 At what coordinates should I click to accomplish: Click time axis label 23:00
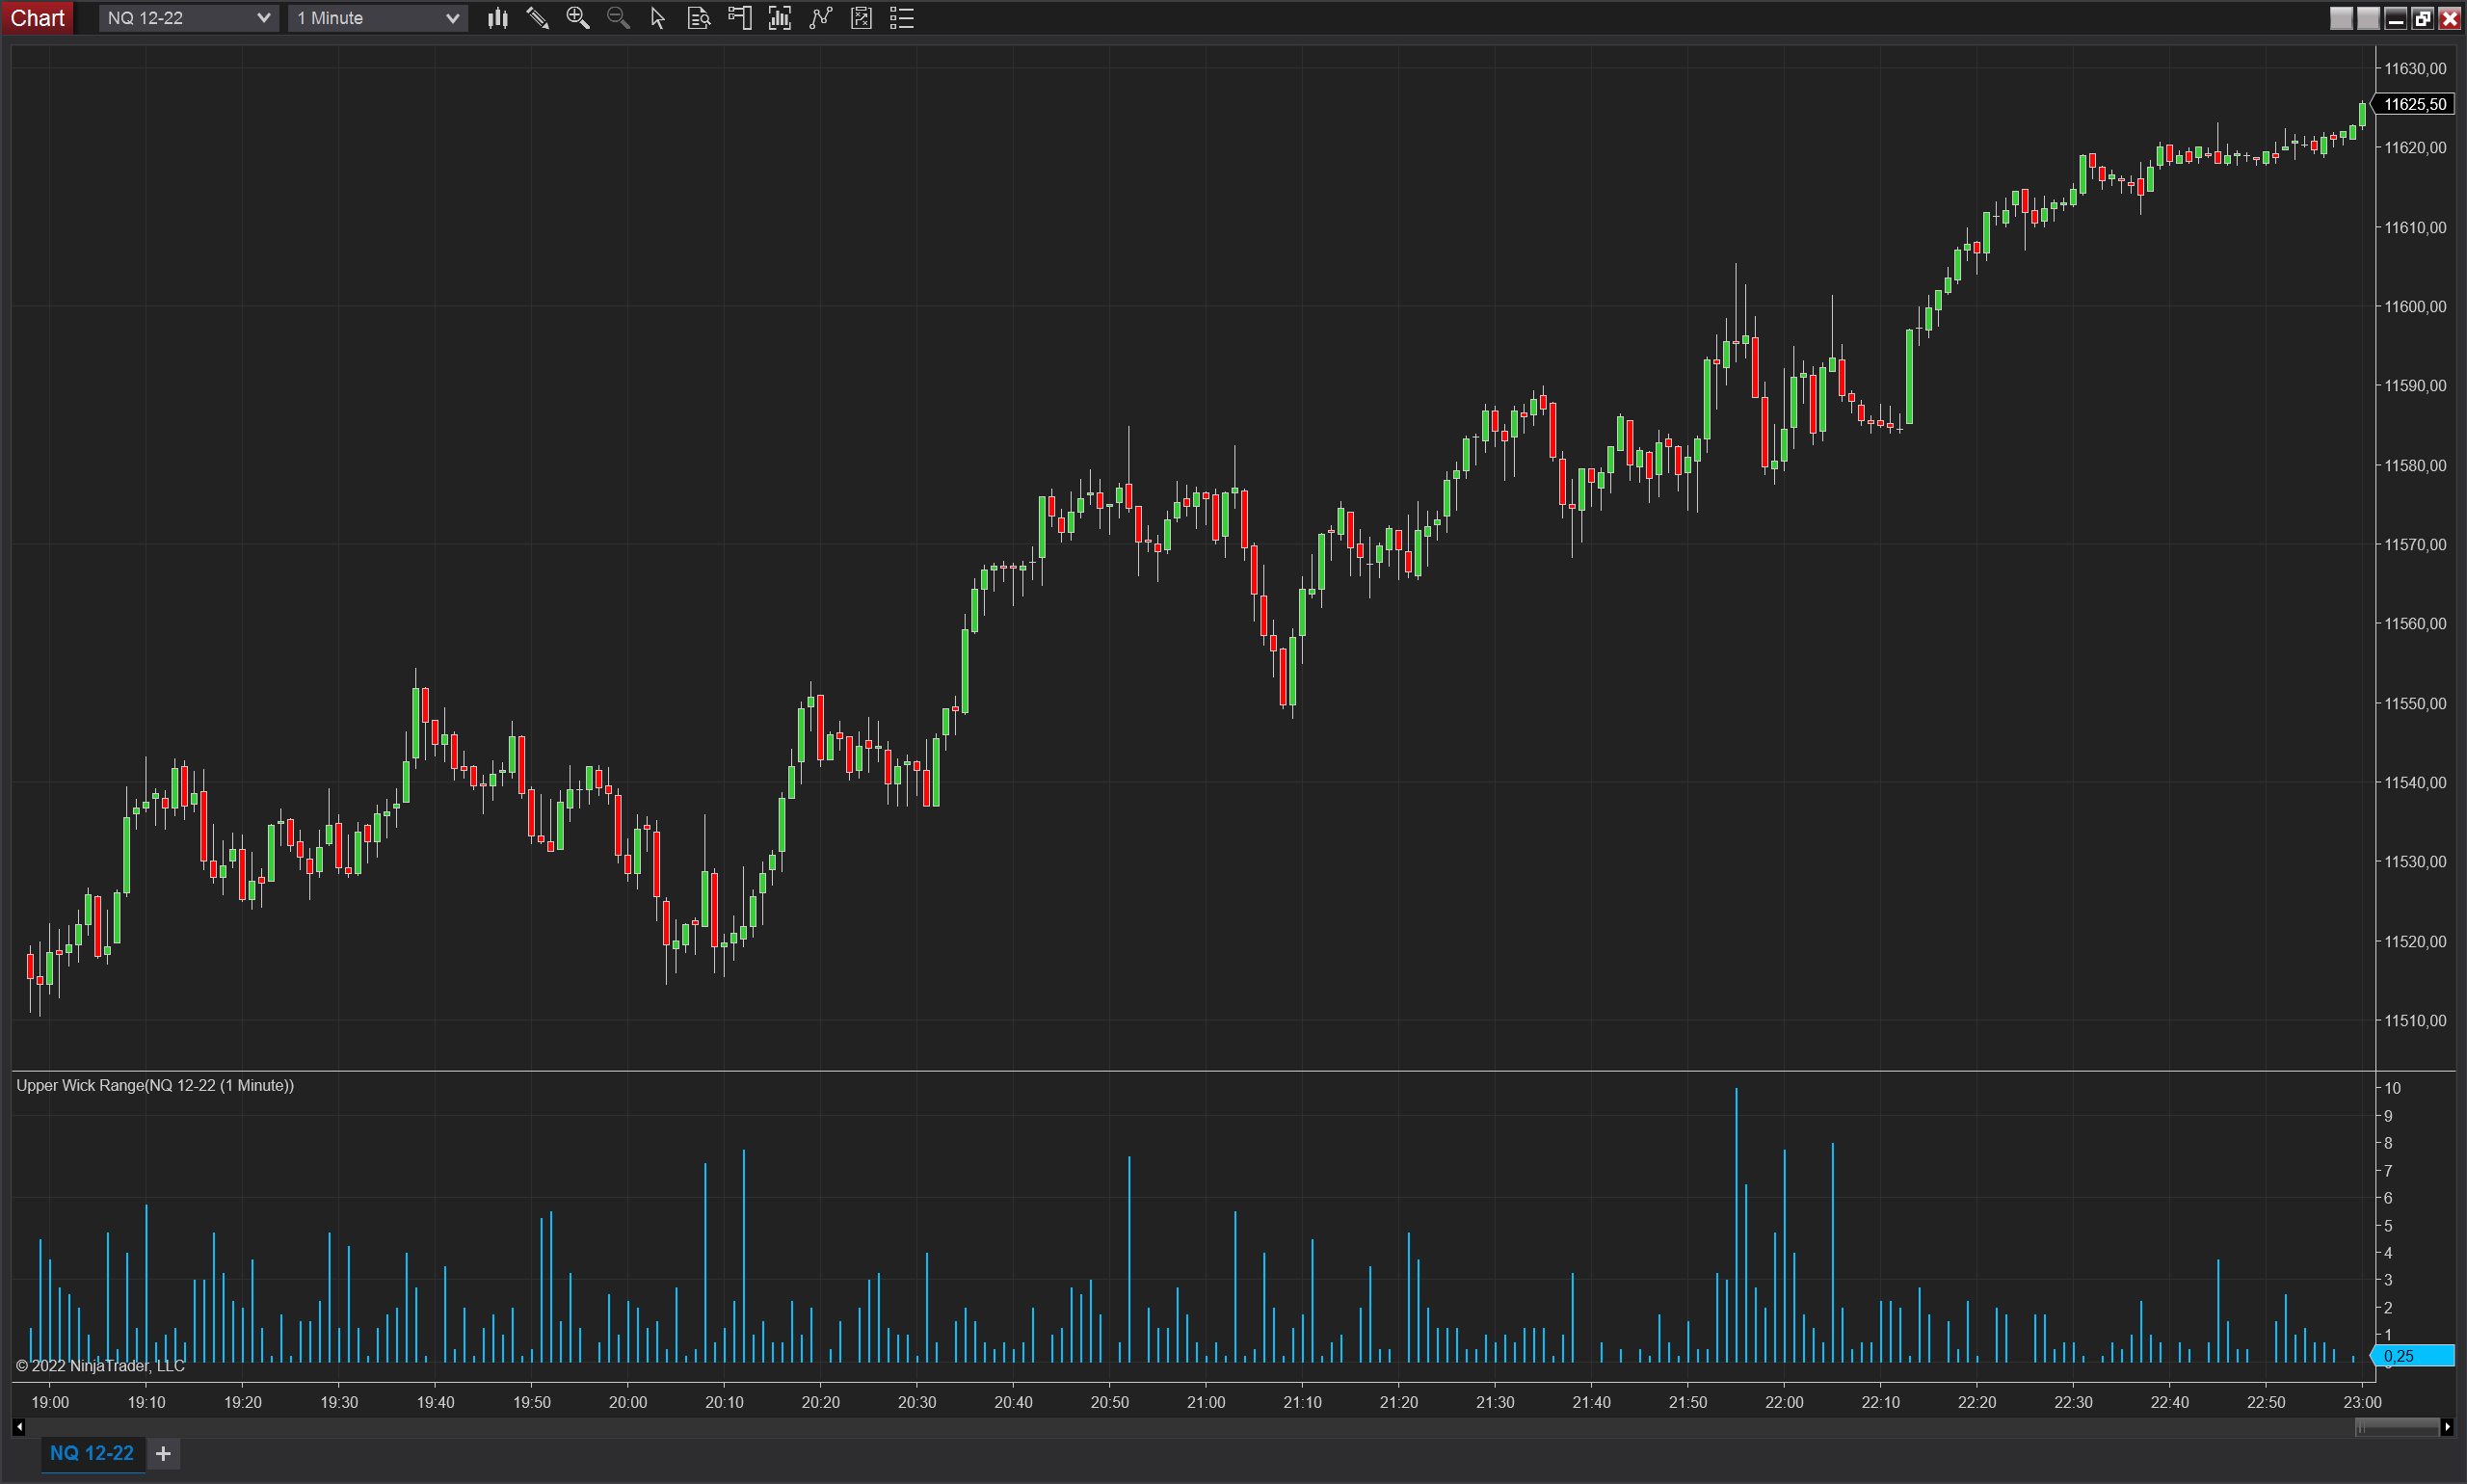[2362, 1402]
